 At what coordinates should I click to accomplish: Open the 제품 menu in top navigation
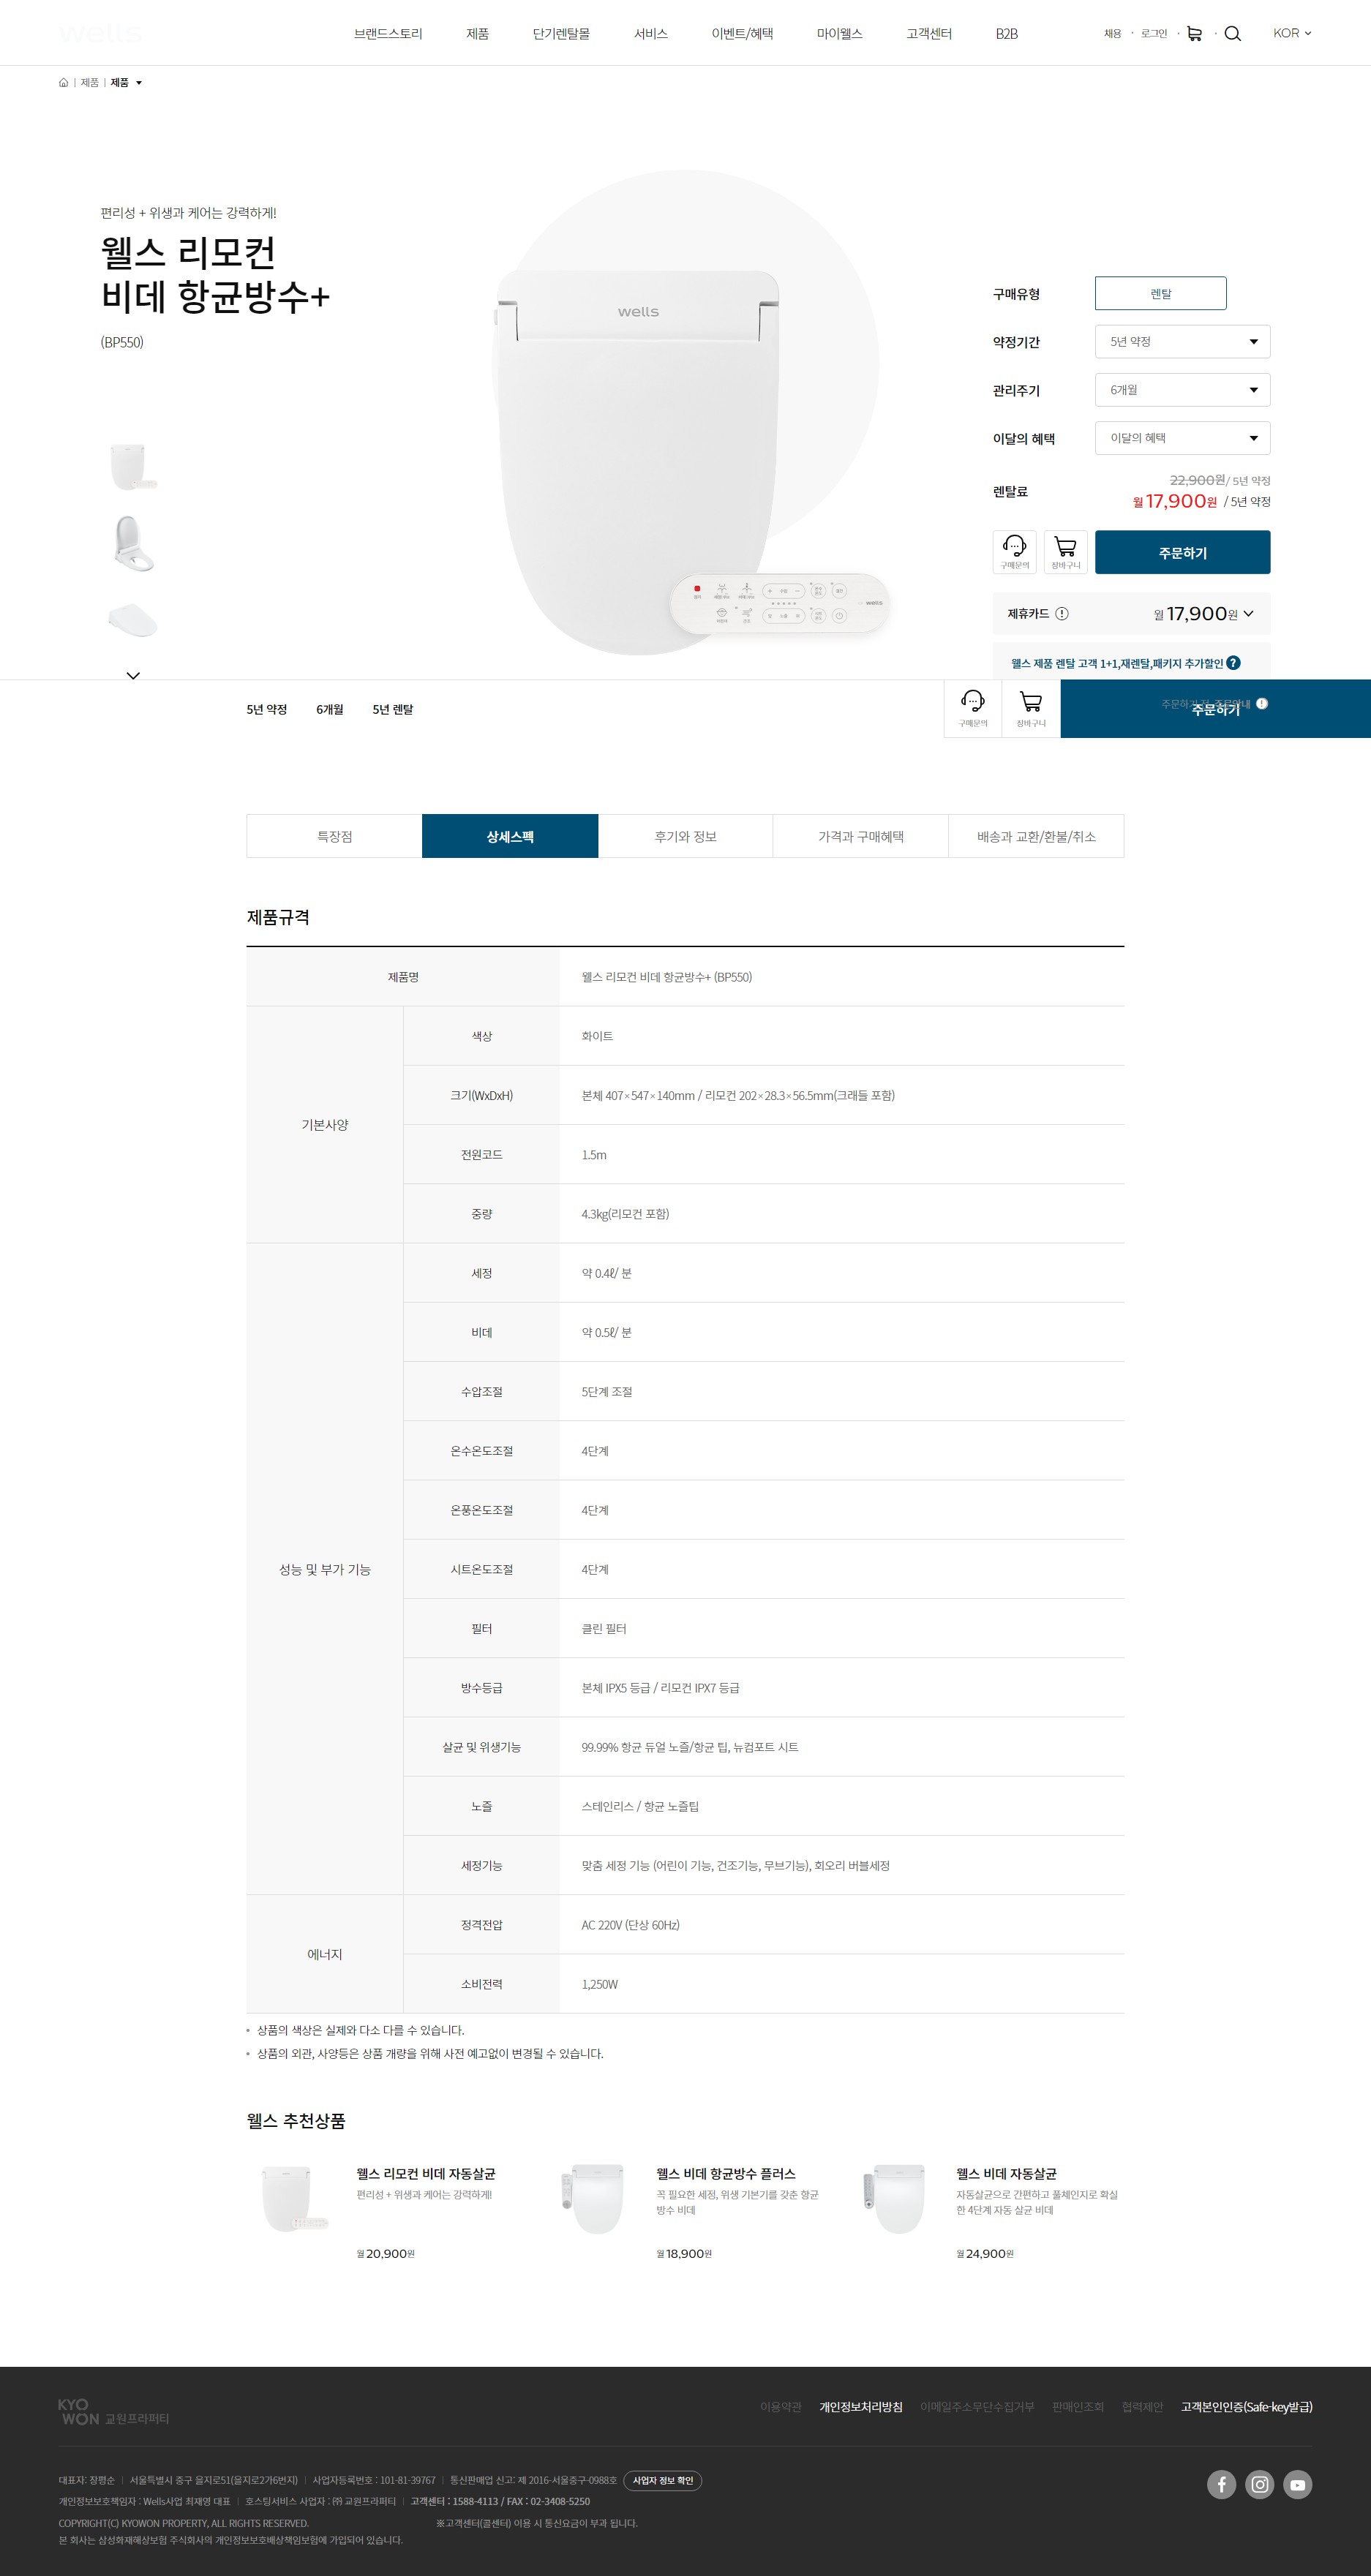pos(477,34)
